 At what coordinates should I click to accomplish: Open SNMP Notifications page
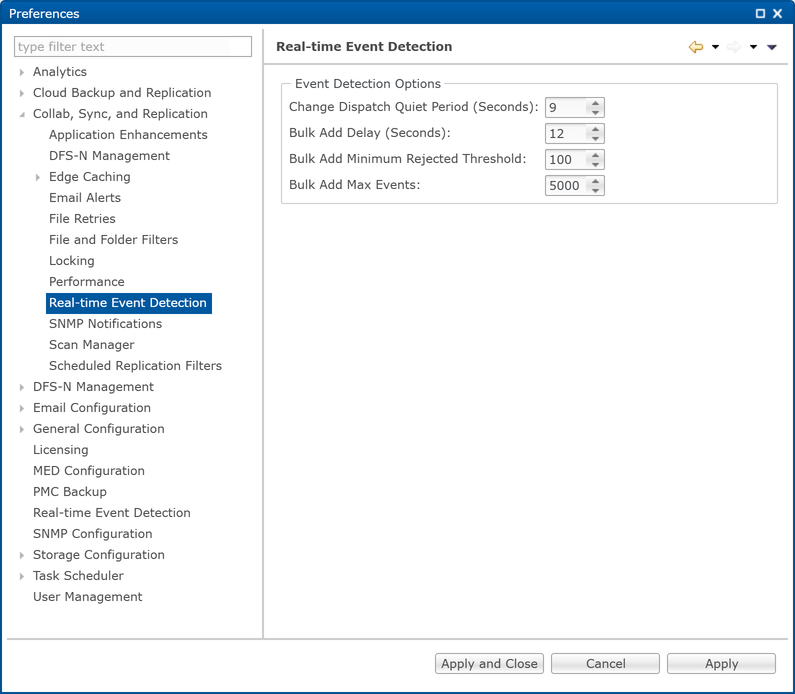click(x=105, y=324)
